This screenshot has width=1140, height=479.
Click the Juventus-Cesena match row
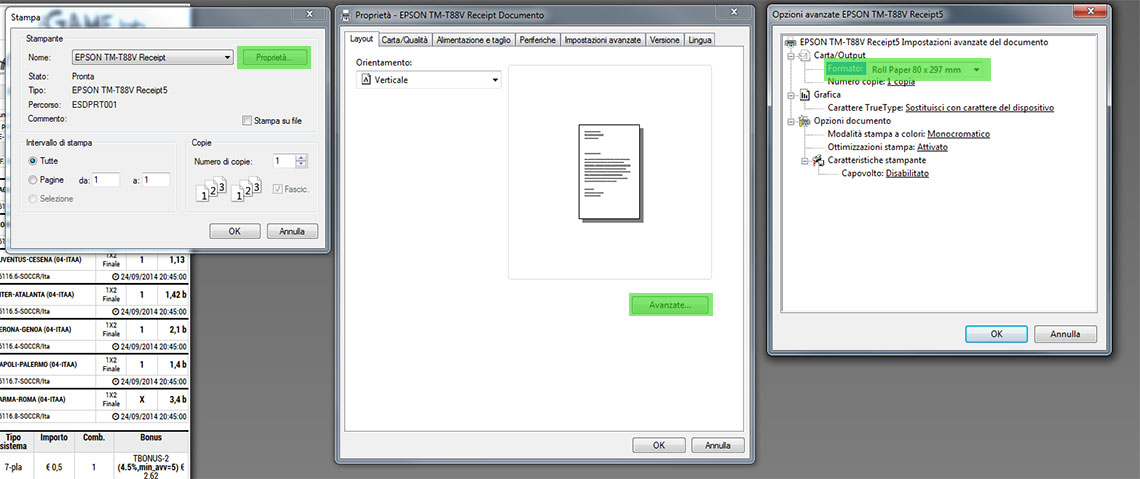tap(95, 260)
